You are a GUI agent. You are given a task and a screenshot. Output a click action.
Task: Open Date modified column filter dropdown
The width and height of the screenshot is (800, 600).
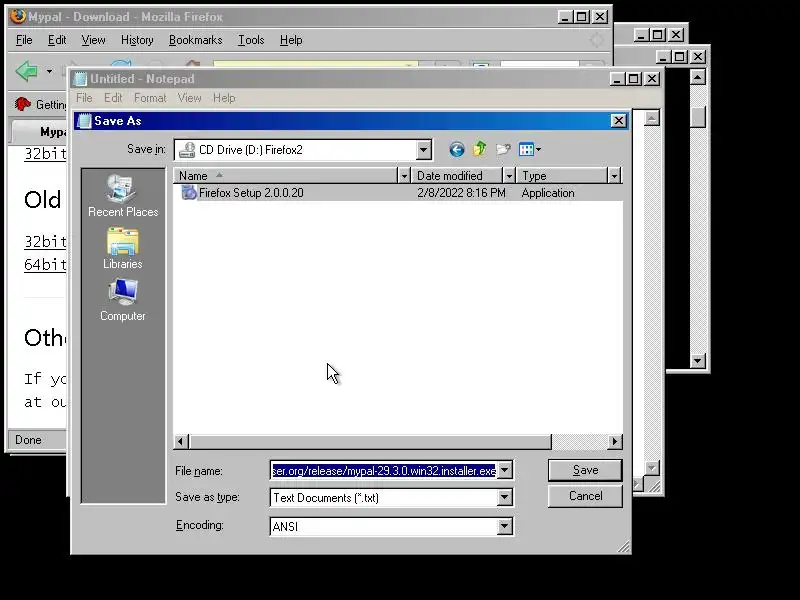509,176
